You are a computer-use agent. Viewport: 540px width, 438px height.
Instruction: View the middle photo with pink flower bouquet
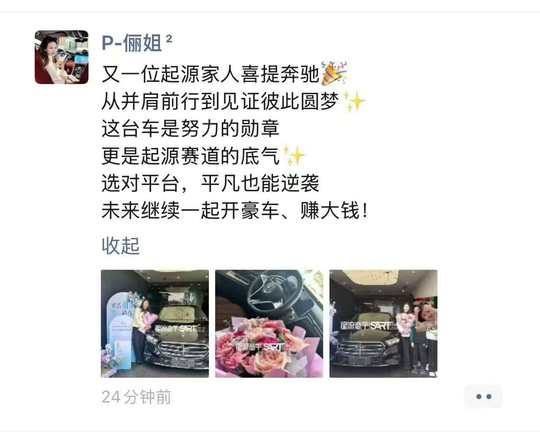(269, 324)
